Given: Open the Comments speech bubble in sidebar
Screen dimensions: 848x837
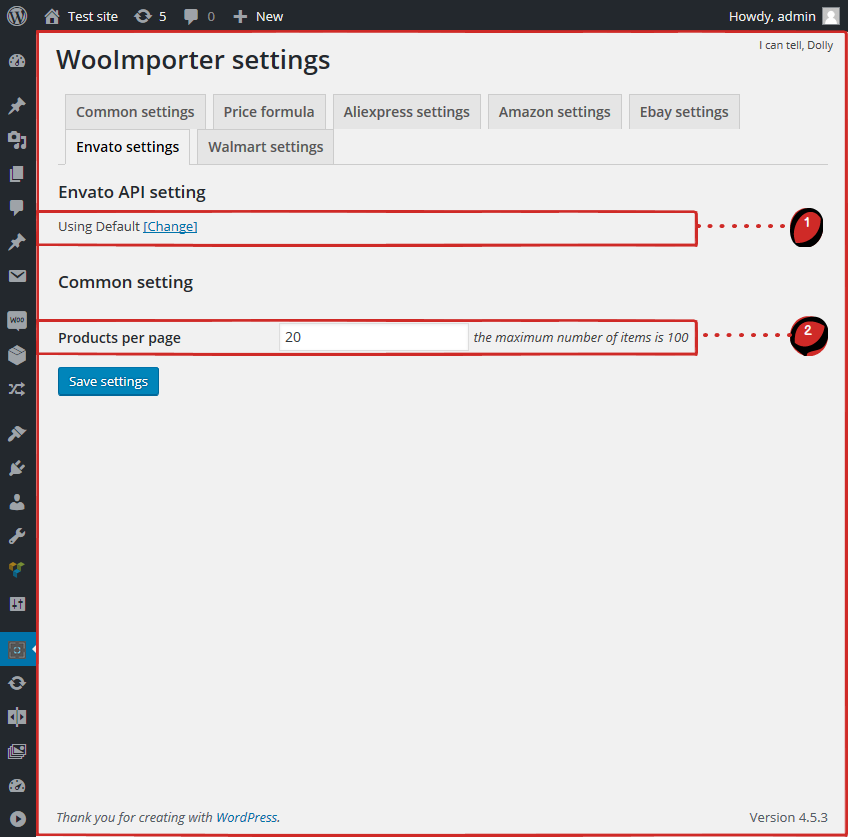Looking at the screenshot, I should pyautogui.click(x=17, y=208).
